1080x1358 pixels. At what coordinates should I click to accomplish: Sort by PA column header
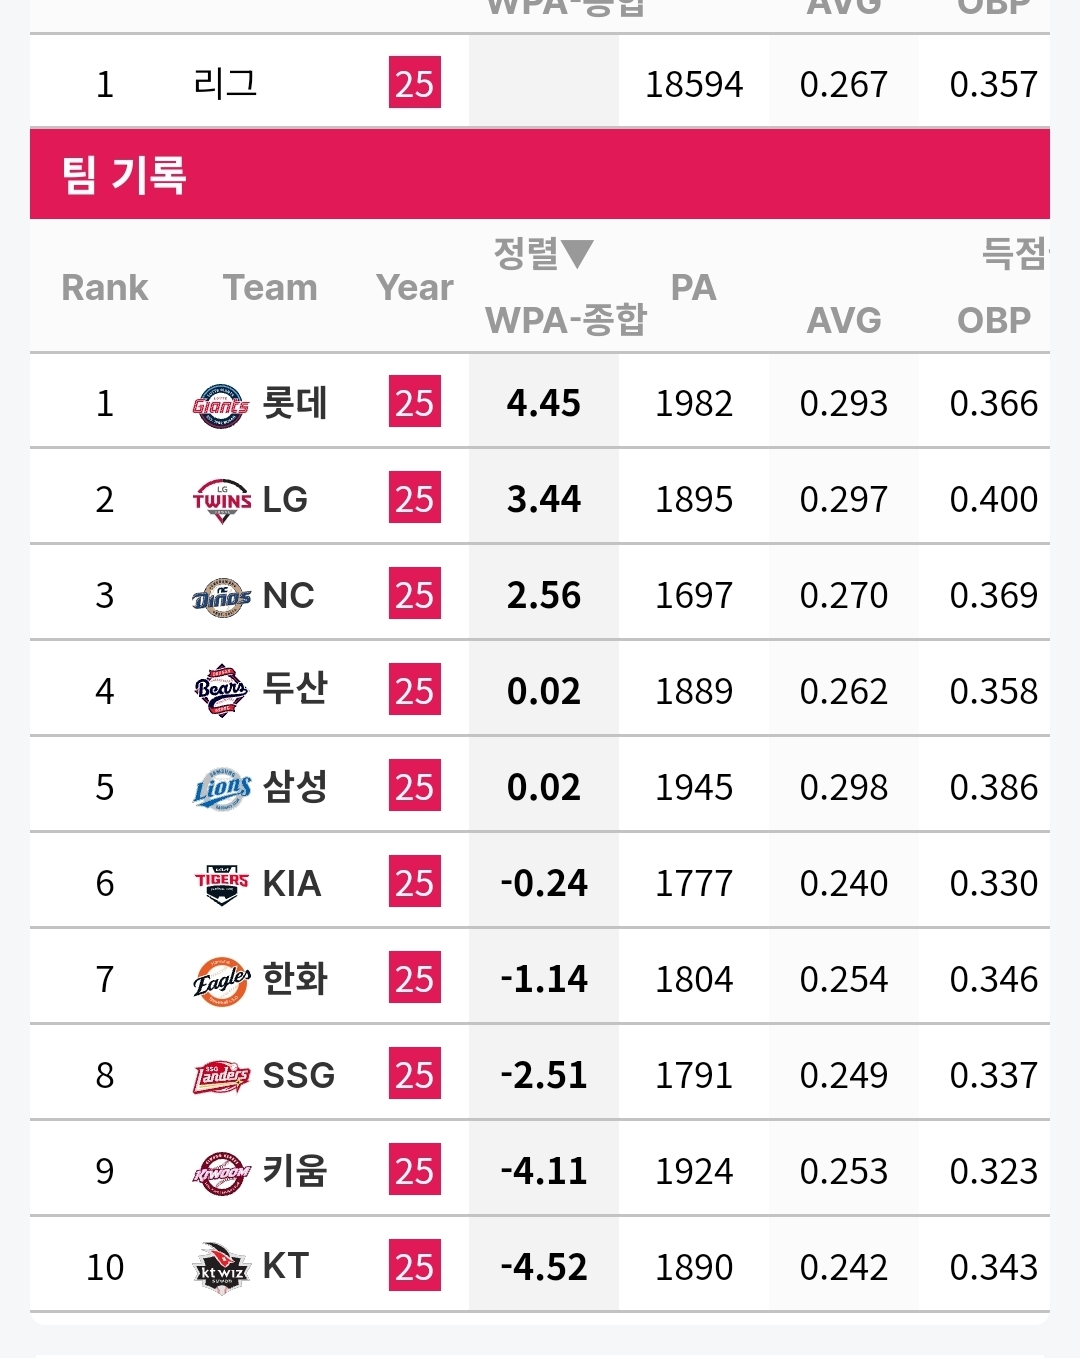tap(693, 288)
